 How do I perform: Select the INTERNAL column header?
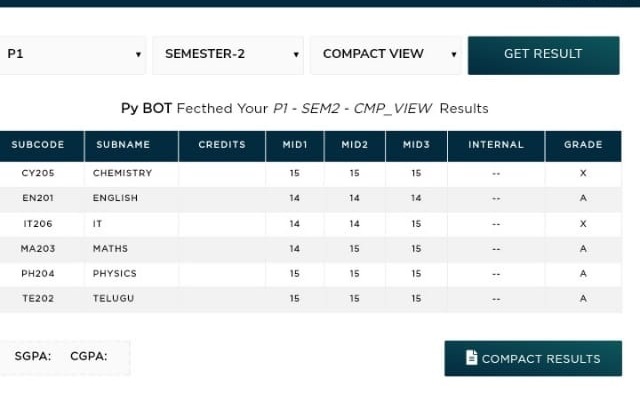[x=496, y=145]
